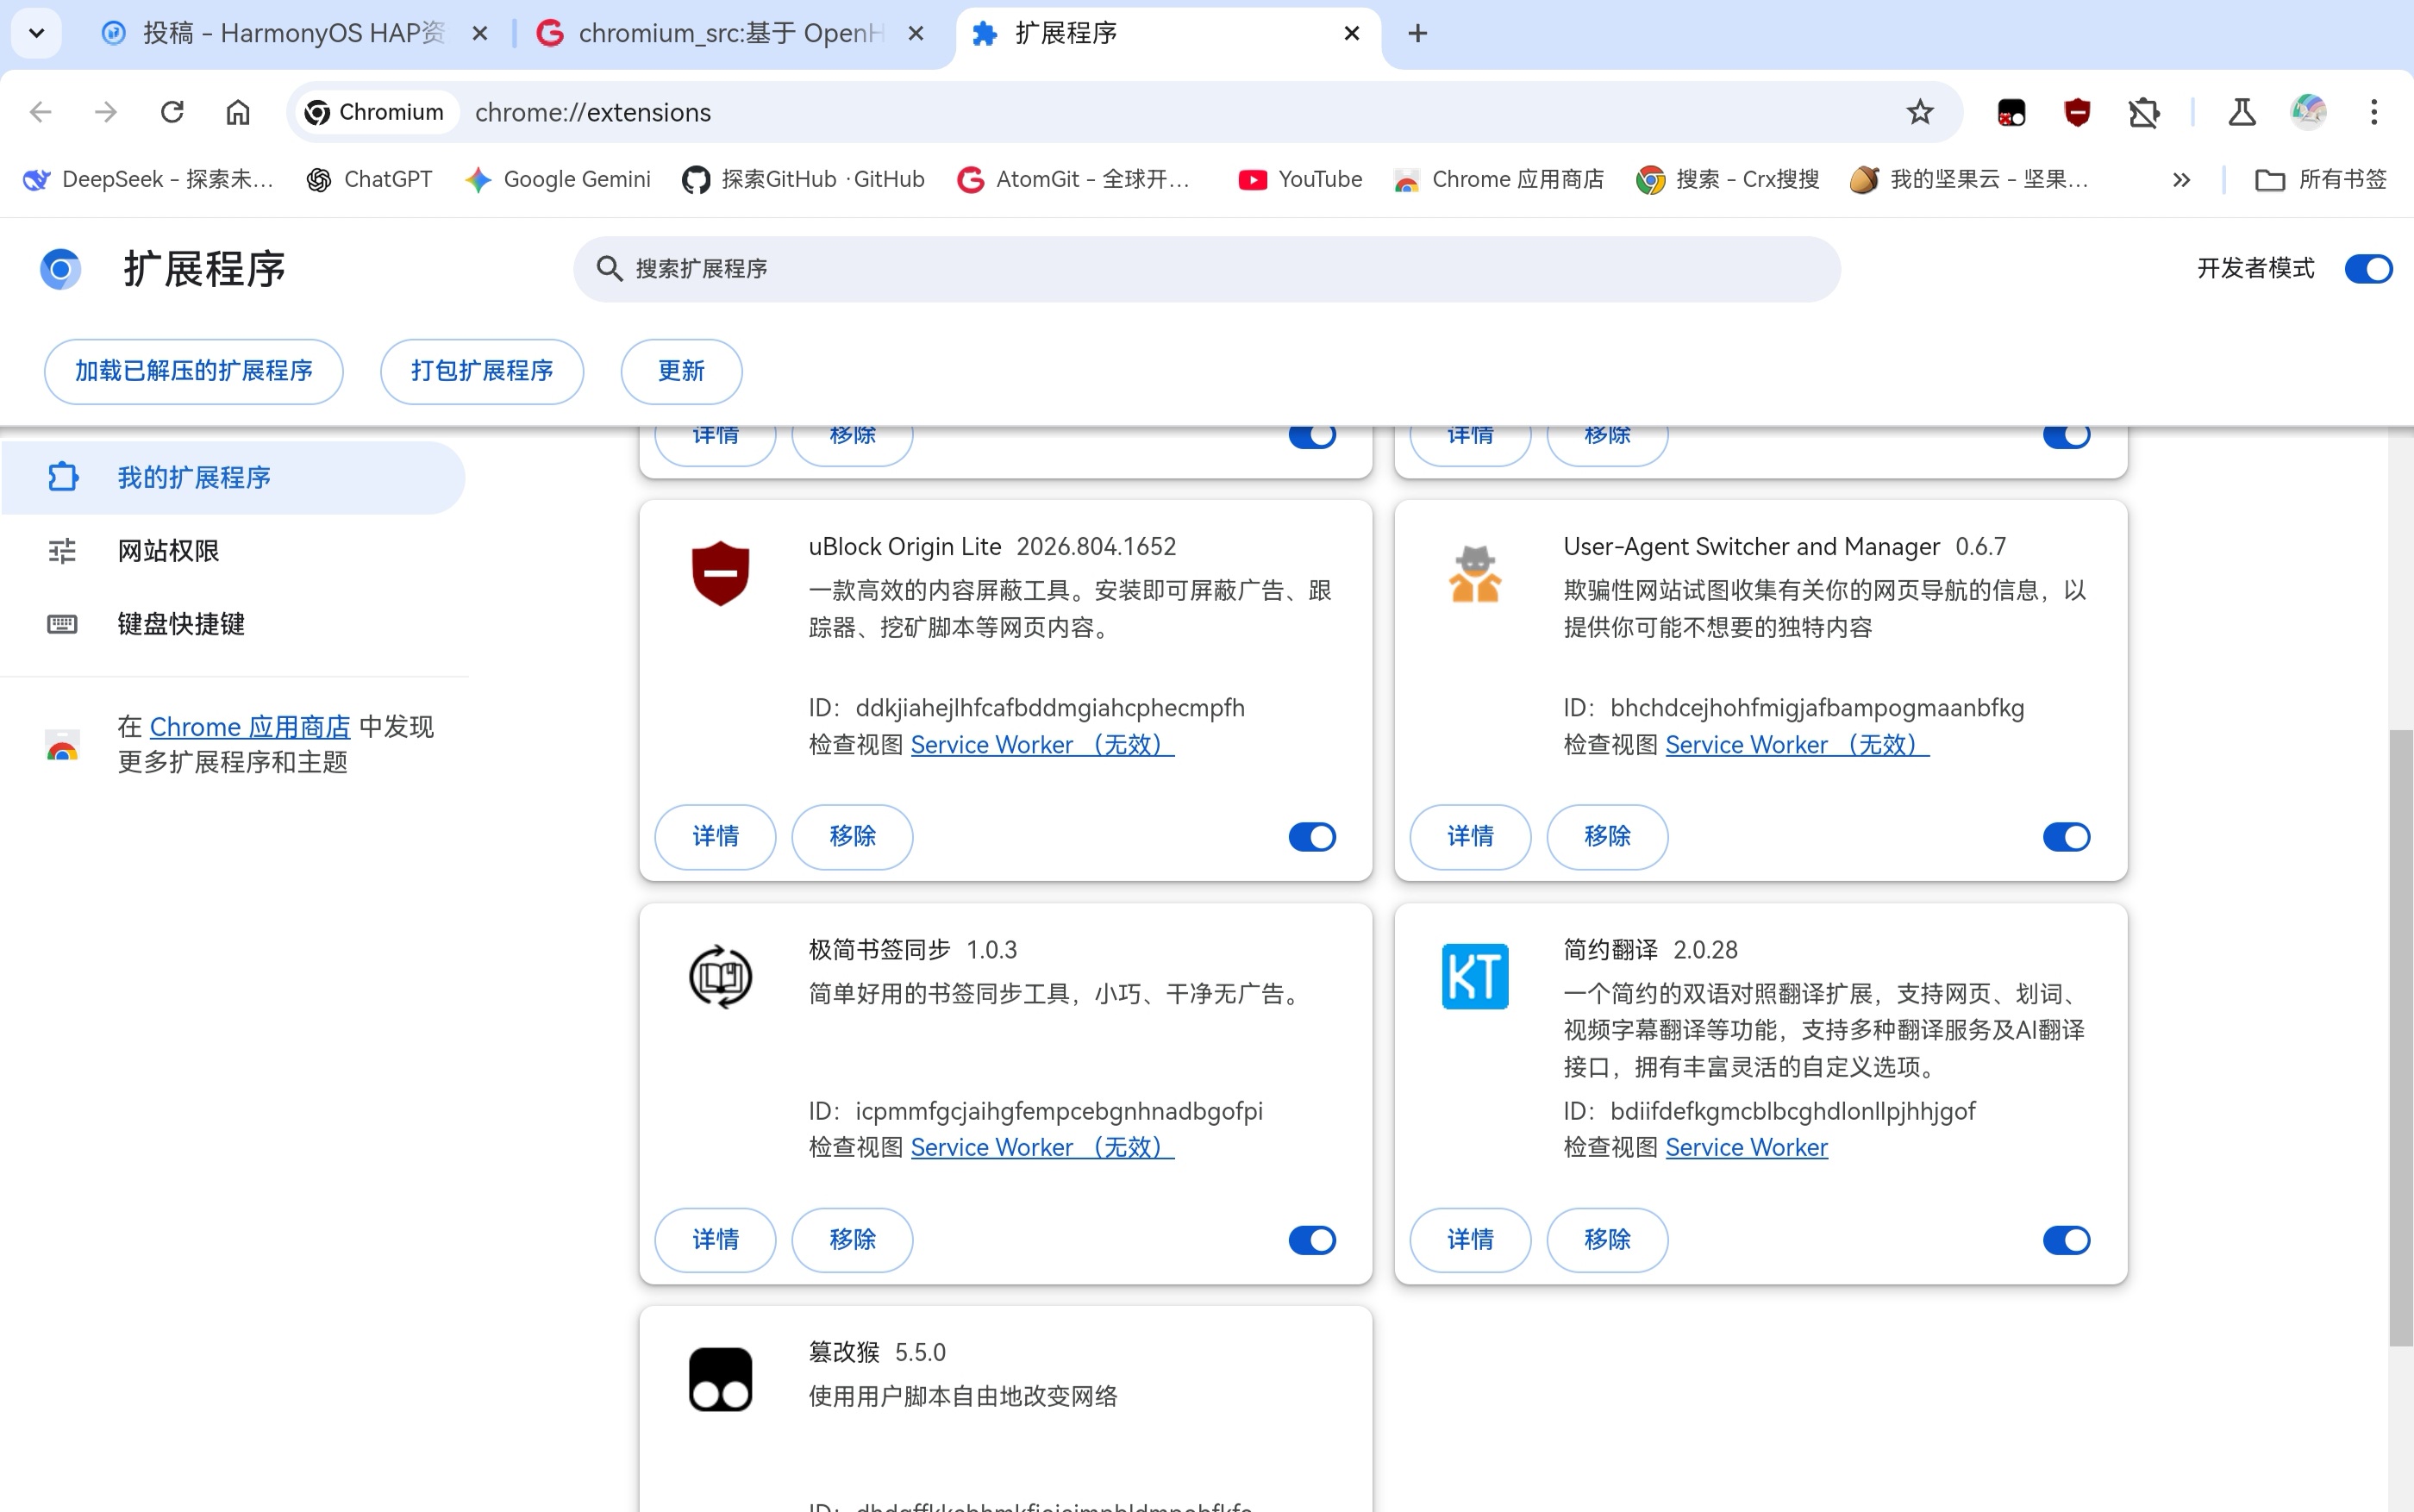Open the tab search dropdown arrow
Viewport: 2414px width, 1512px height.
pyautogui.click(x=37, y=33)
